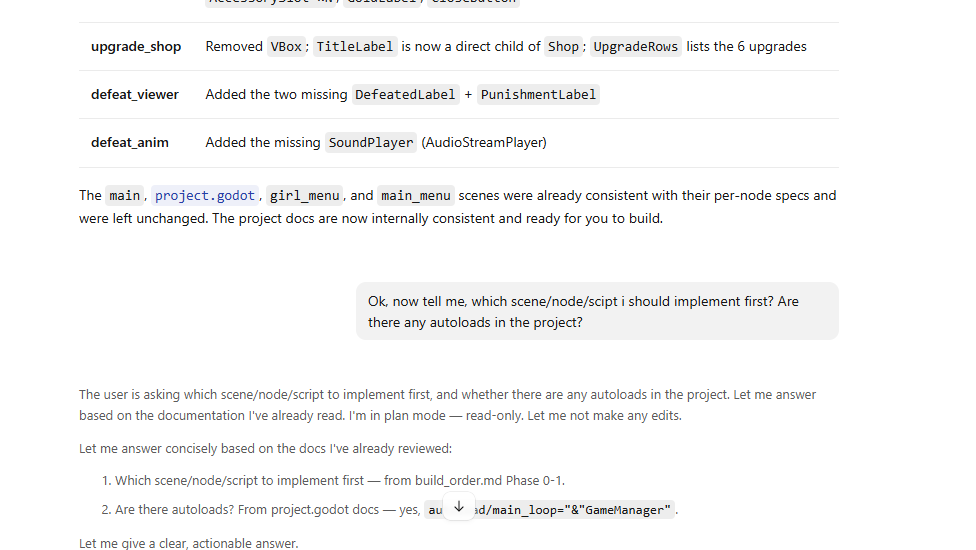
Task: Click the scroll-to-bottom arrow button
Action: [x=459, y=506]
